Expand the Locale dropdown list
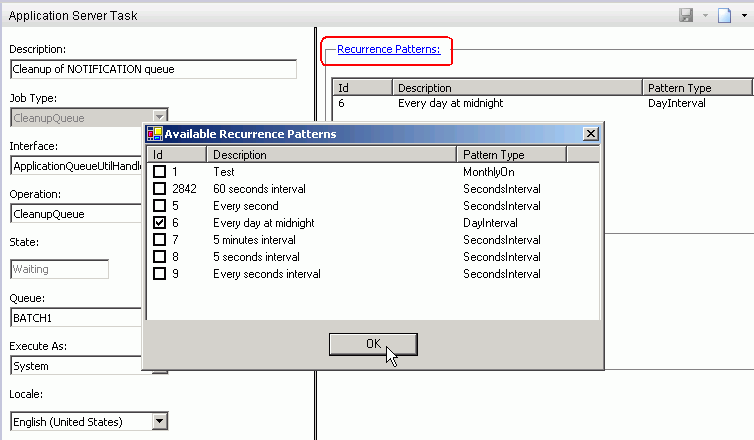Screen dimensions: 754x440 [159, 422]
